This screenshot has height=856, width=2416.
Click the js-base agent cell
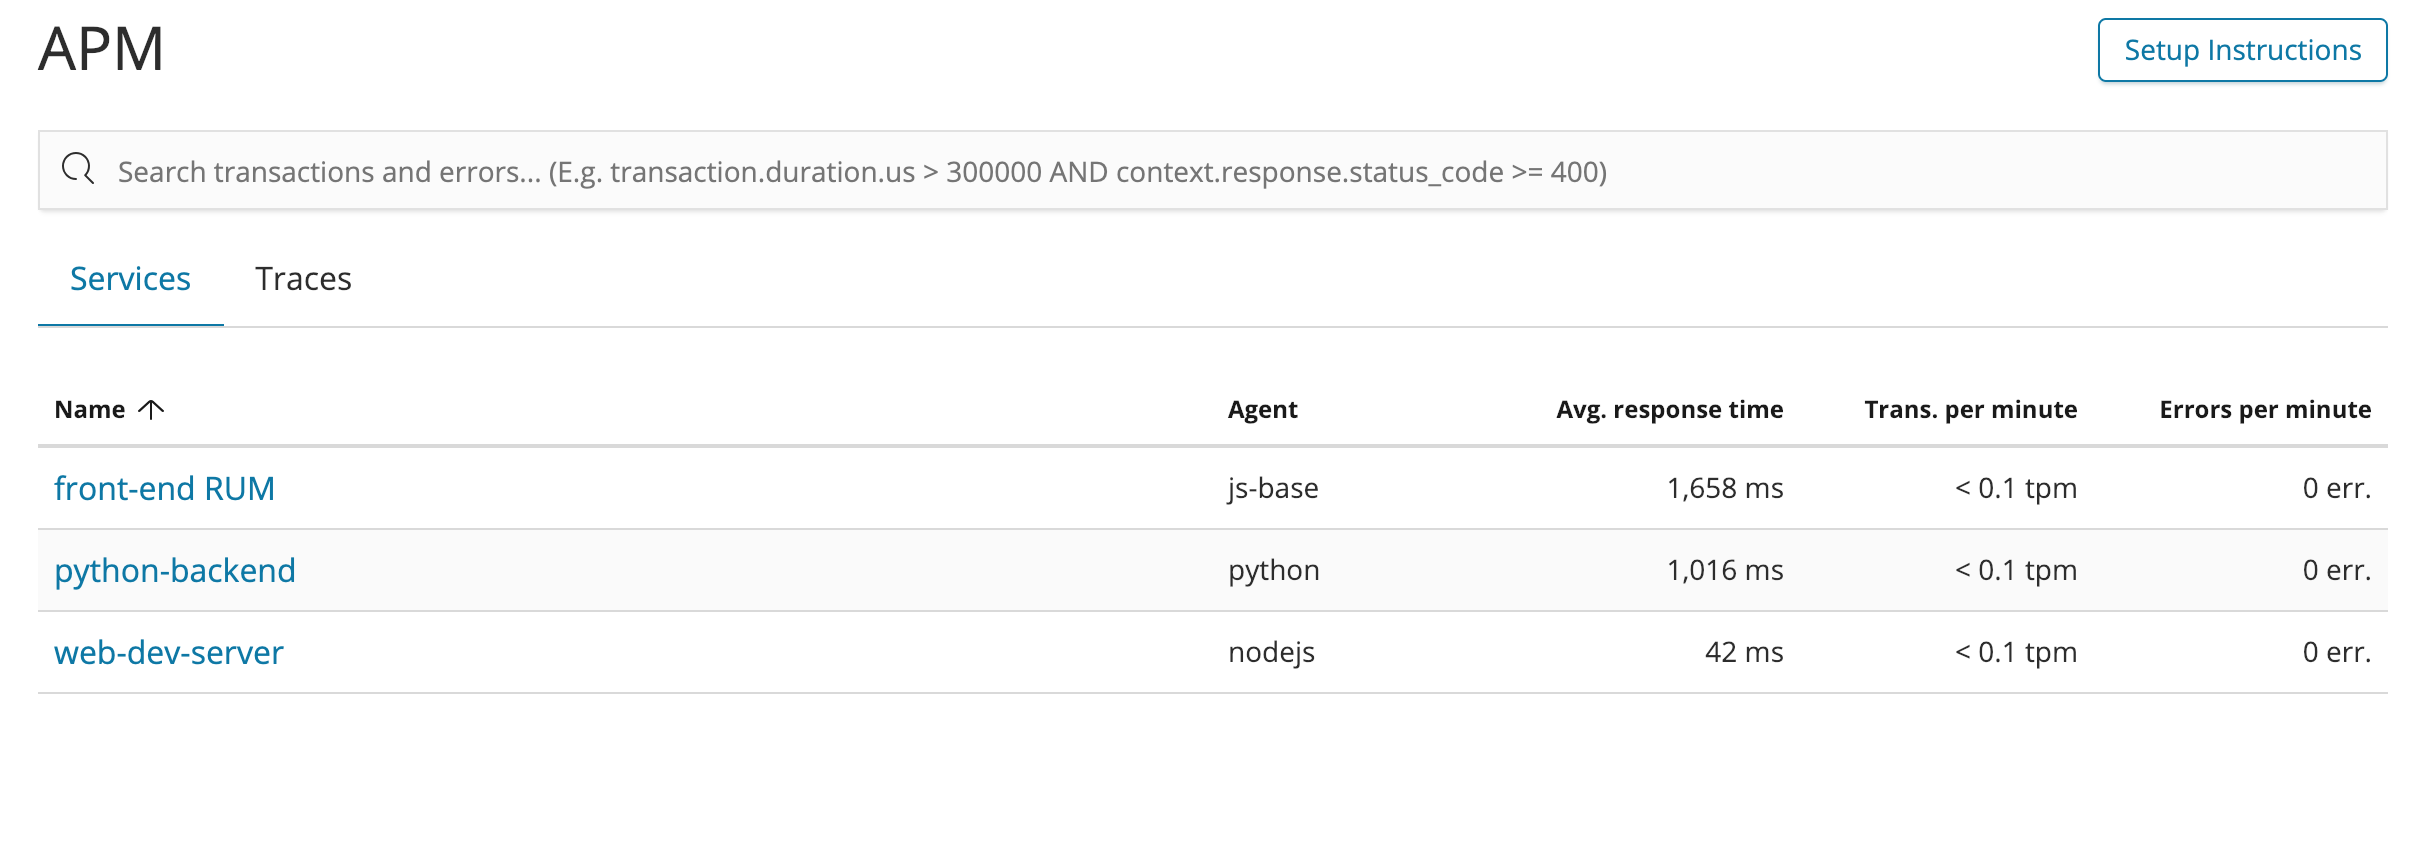[1273, 488]
